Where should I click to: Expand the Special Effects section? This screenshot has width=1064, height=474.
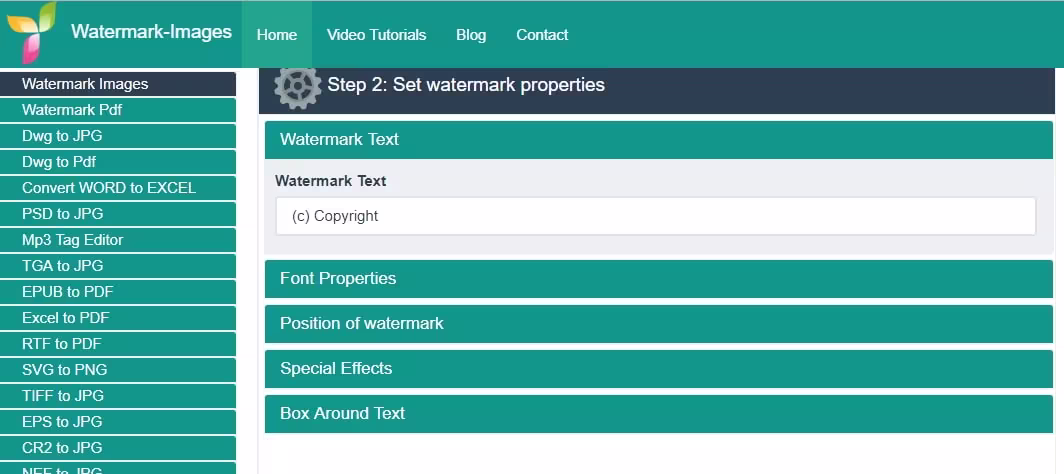pyautogui.click(x=658, y=369)
